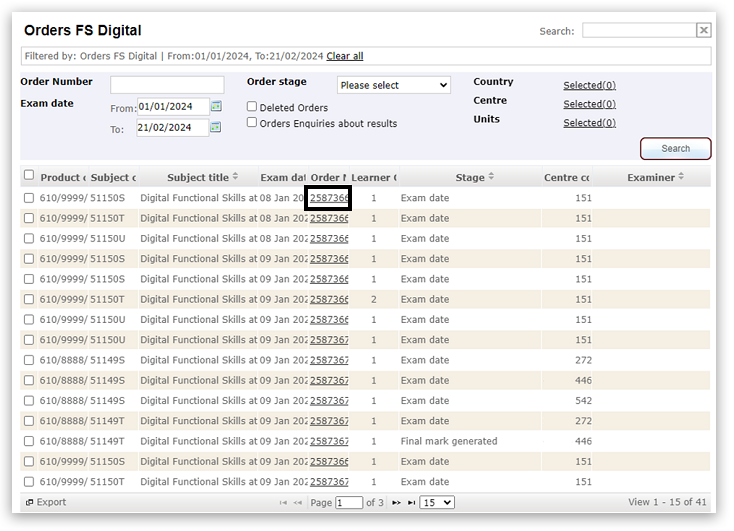Click the Clear all filter link
734x531 pixels.
point(344,56)
